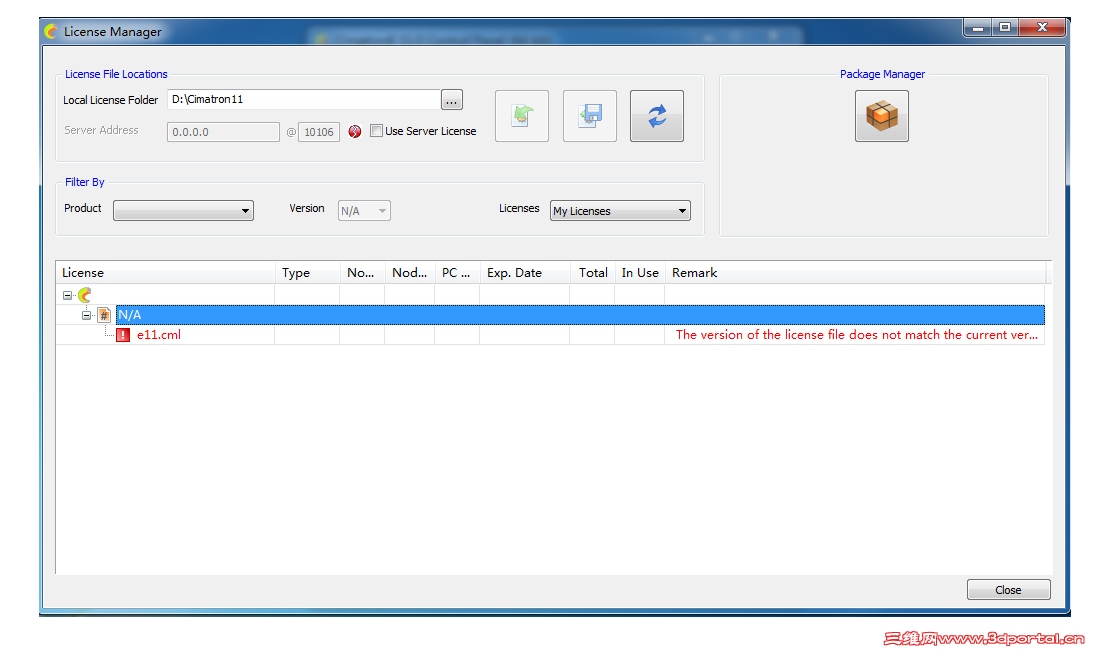Collapse the root tree node
The width and height of the screenshot is (1104, 652).
[x=68, y=296]
